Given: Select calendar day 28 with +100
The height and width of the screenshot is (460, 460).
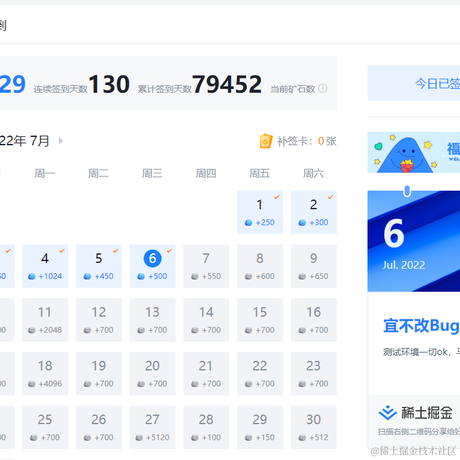Looking at the screenshot, I should tap(206, 427).
